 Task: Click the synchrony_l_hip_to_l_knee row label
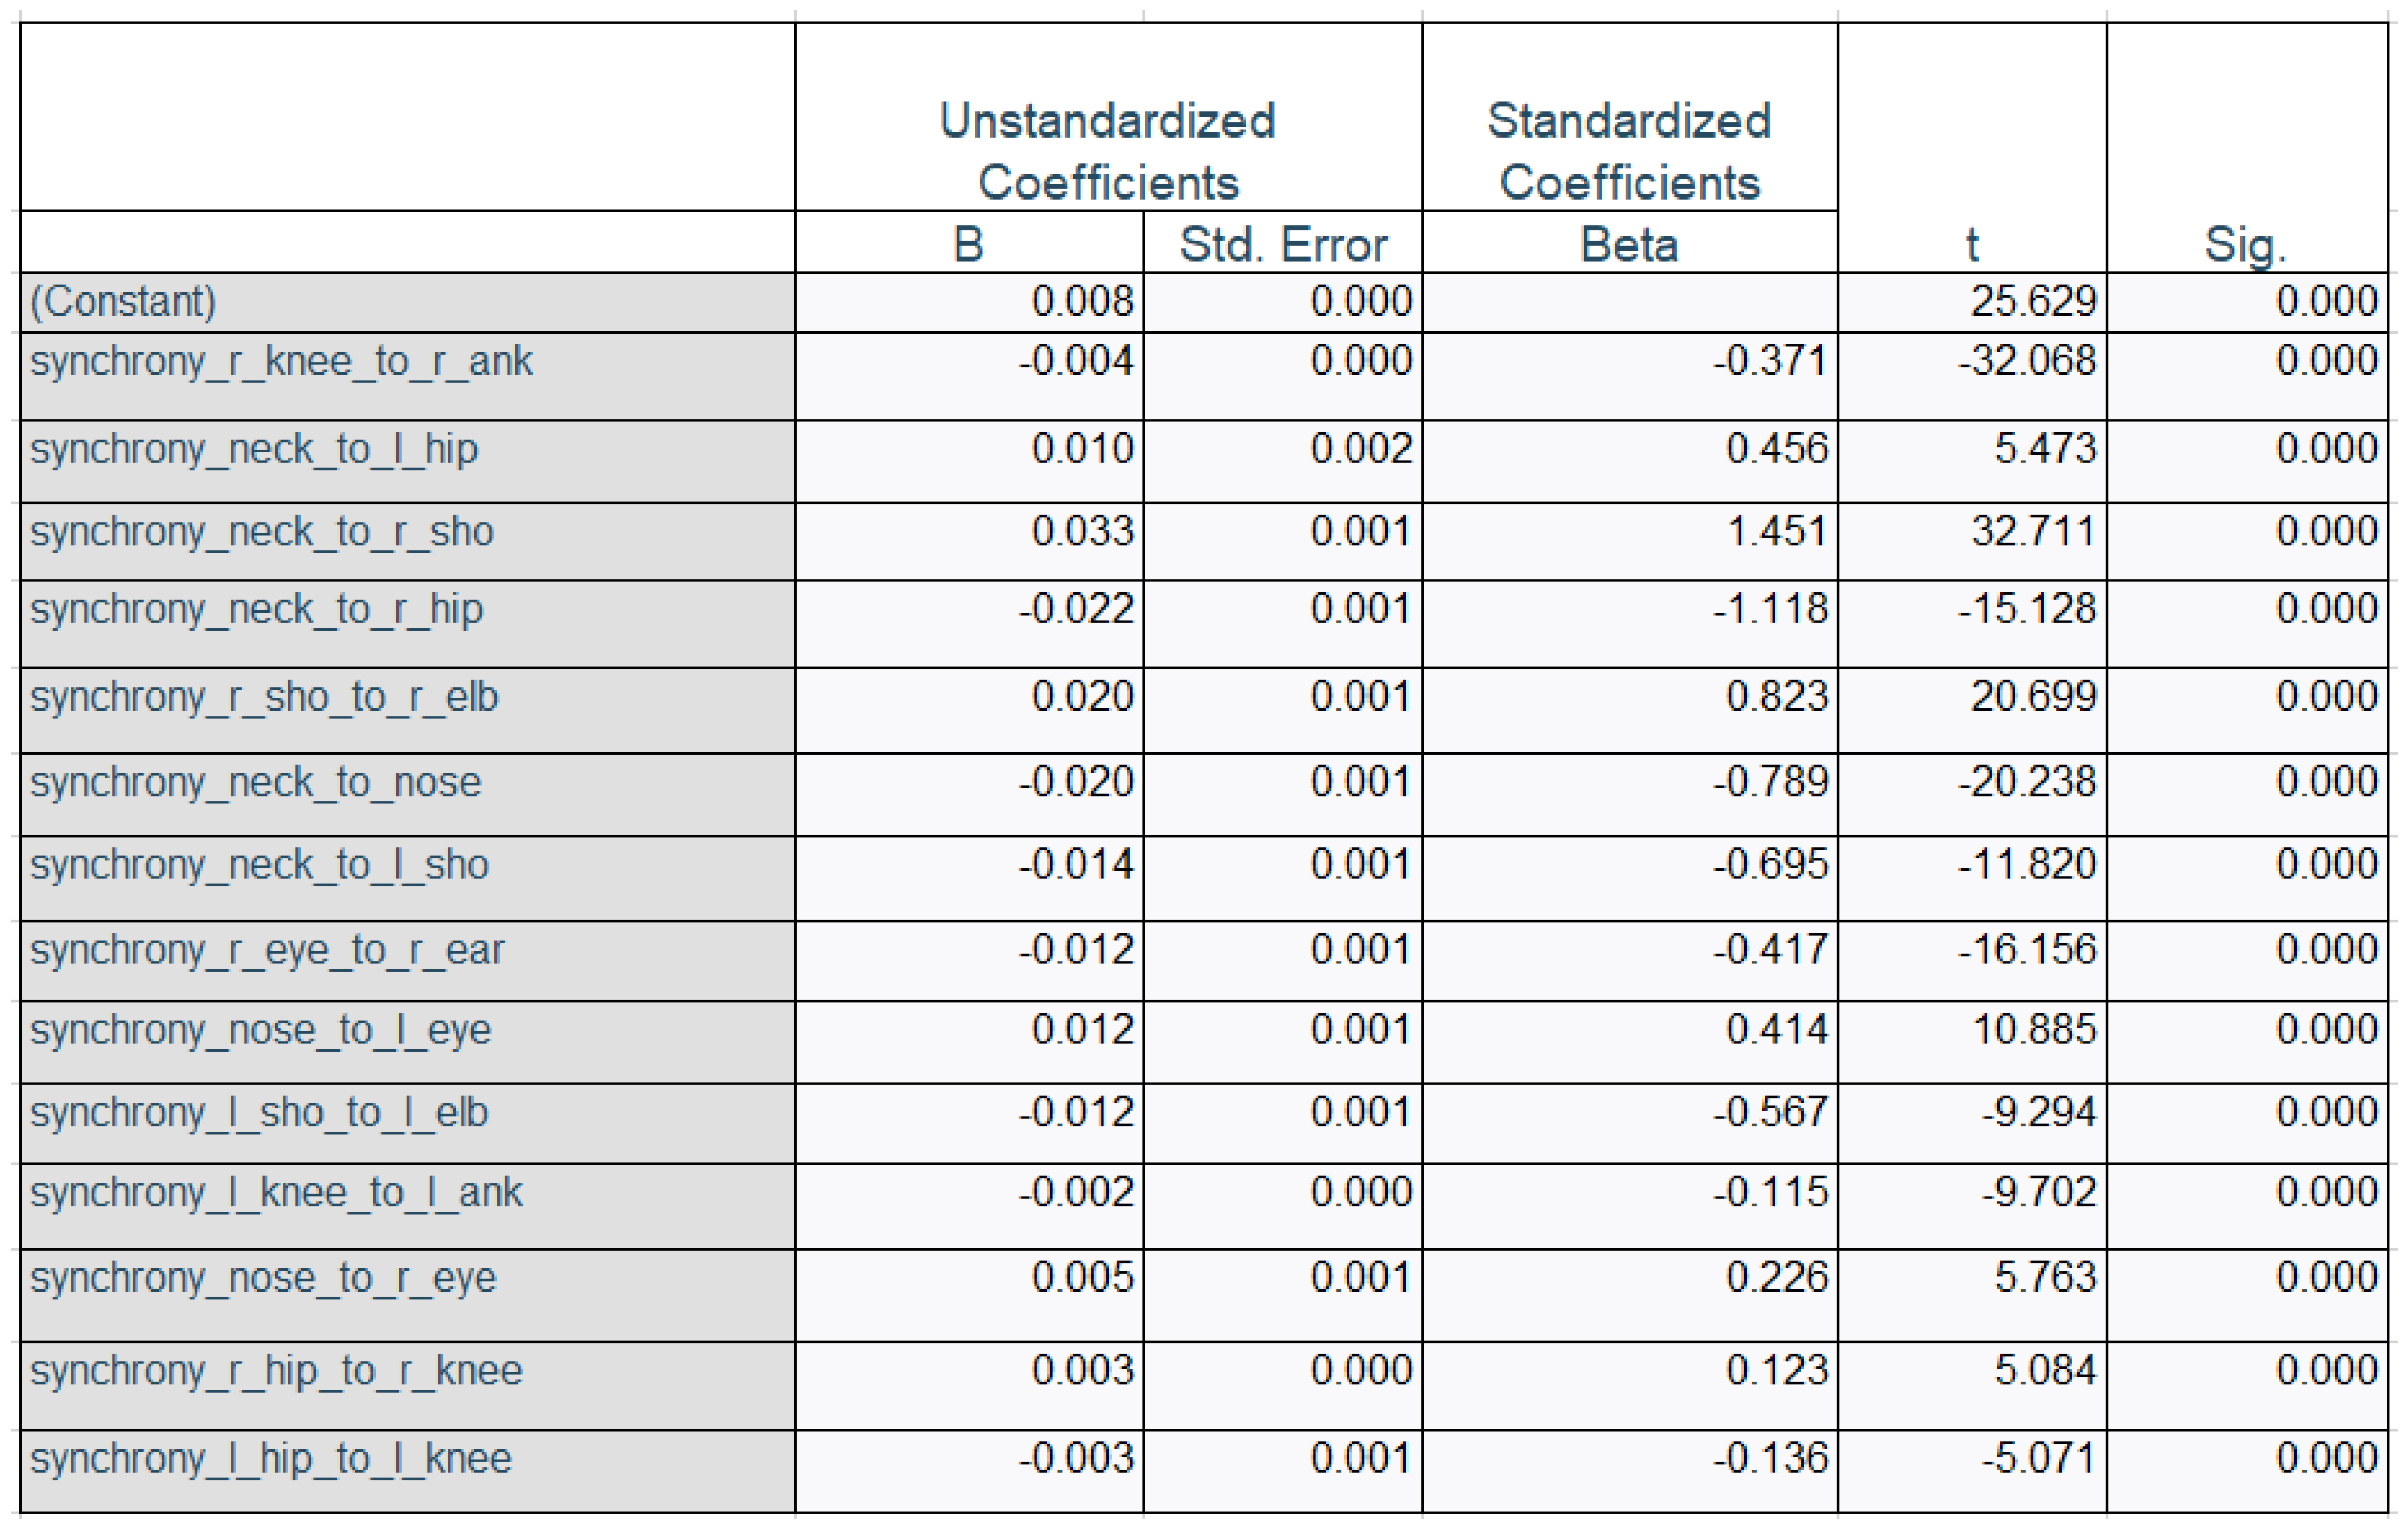coord(271,1459)
